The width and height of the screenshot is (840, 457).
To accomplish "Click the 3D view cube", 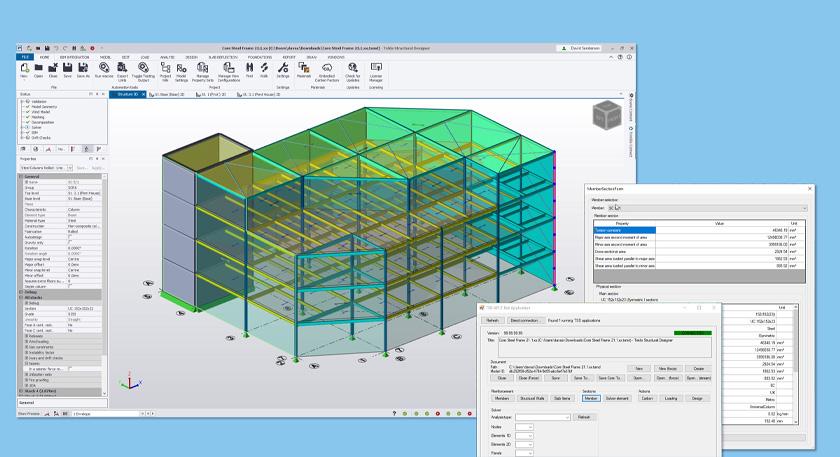I will coord(605,113).
